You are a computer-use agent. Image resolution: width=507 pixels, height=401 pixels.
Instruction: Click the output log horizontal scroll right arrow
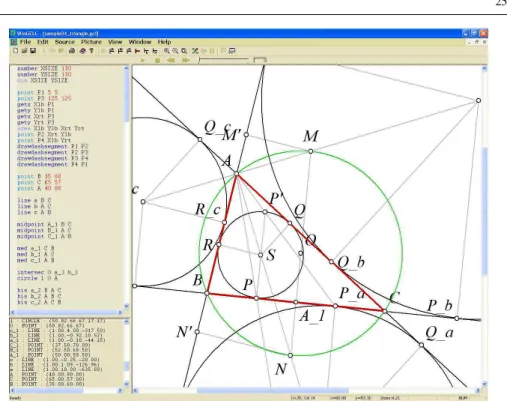(x=120, y=390)
